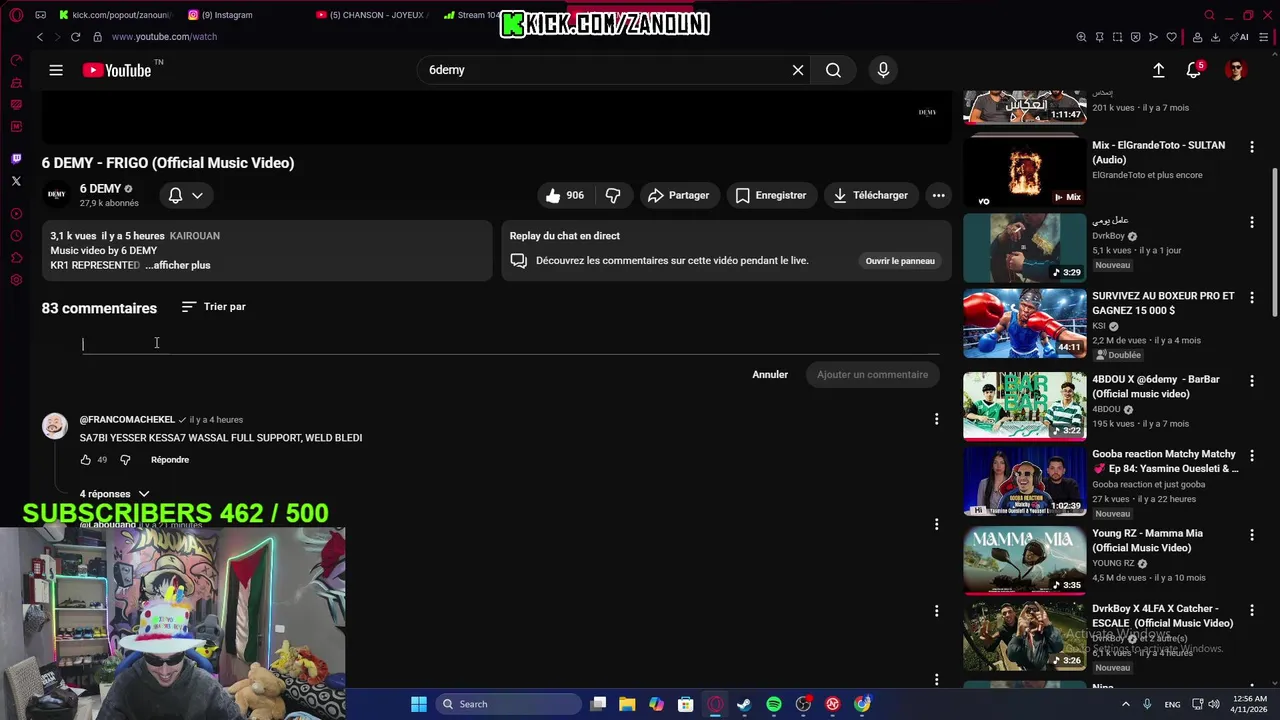Expand description with ...afficher plus
Image resolution: width=1280 pixels, height=720 pixels.
pyautogui.click(x=178, y=265)
